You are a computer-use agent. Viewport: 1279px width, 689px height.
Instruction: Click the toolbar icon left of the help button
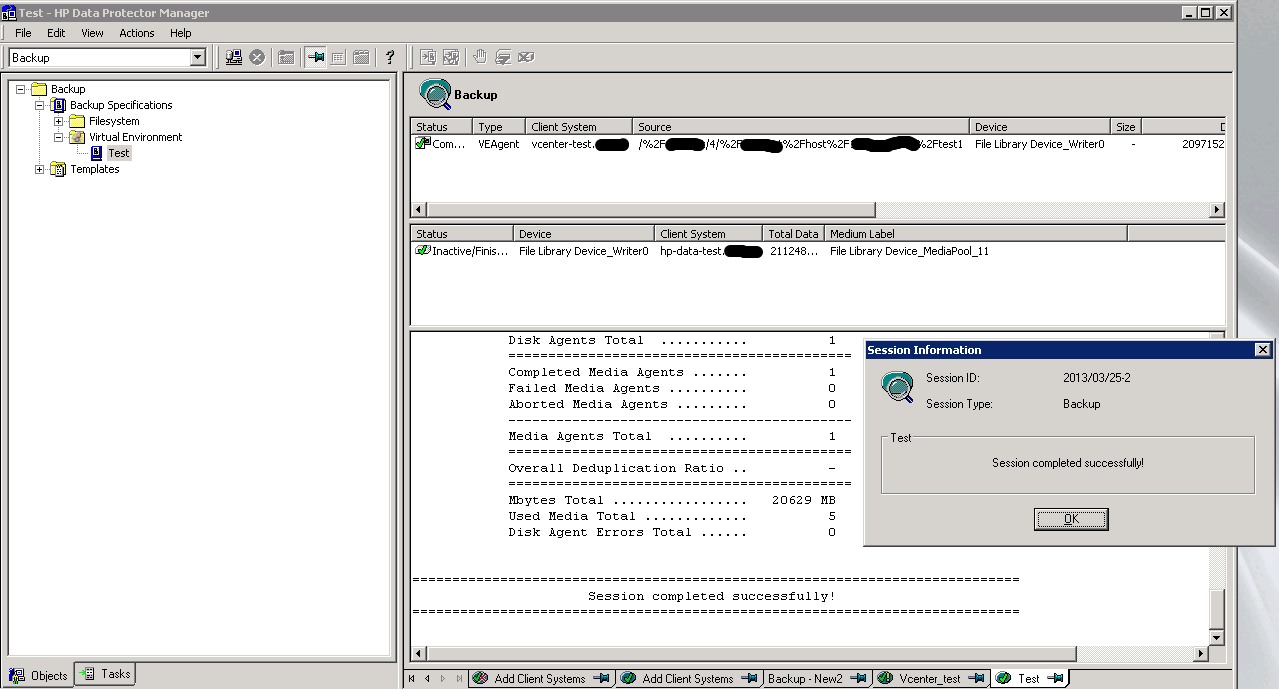tap(361, 57)
